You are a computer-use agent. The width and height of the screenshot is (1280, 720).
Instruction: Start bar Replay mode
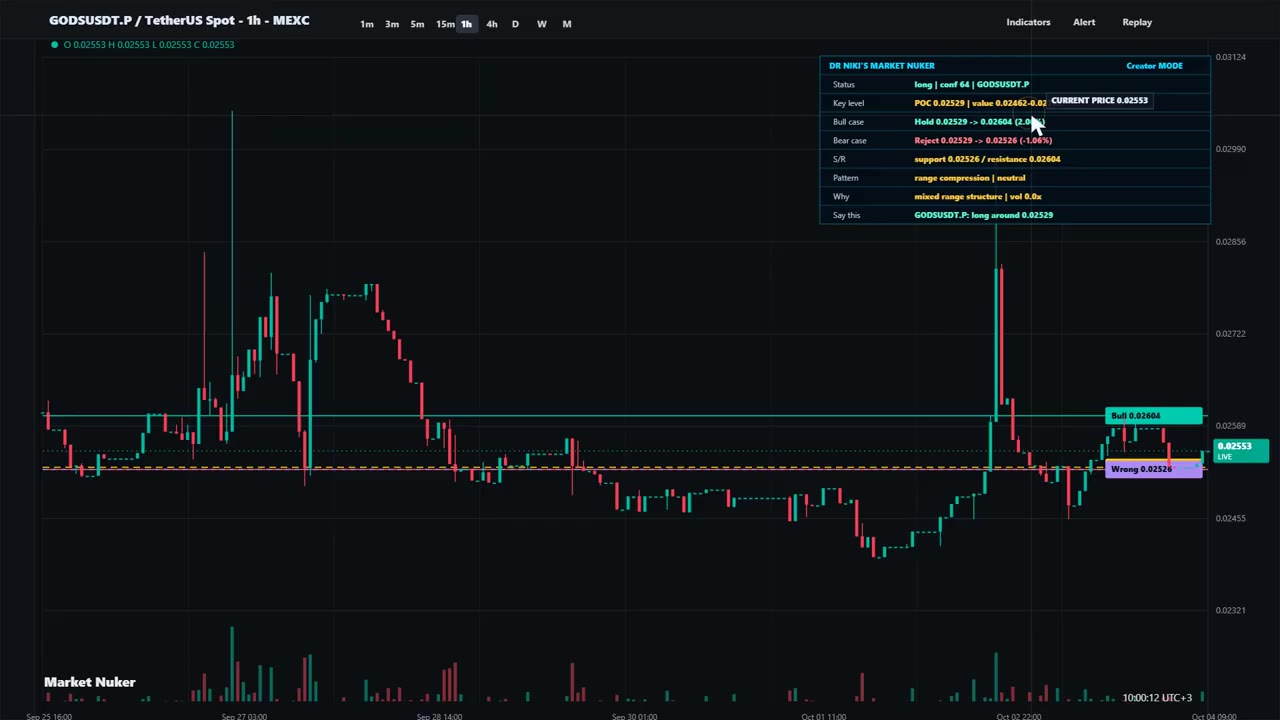(x=1137, y=22)
